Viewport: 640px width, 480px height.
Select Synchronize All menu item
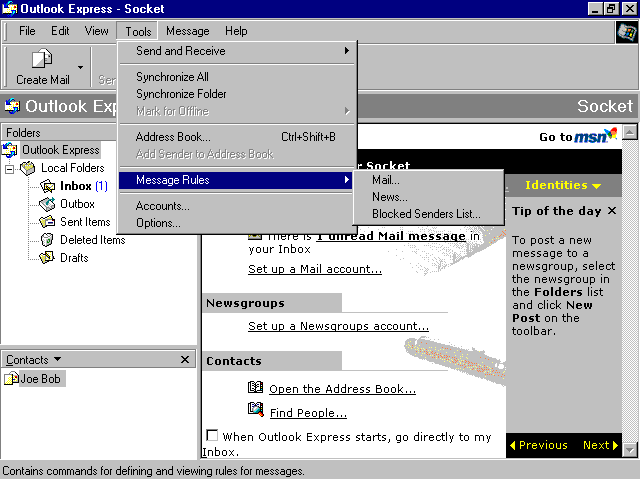click(x=238, y=77)
